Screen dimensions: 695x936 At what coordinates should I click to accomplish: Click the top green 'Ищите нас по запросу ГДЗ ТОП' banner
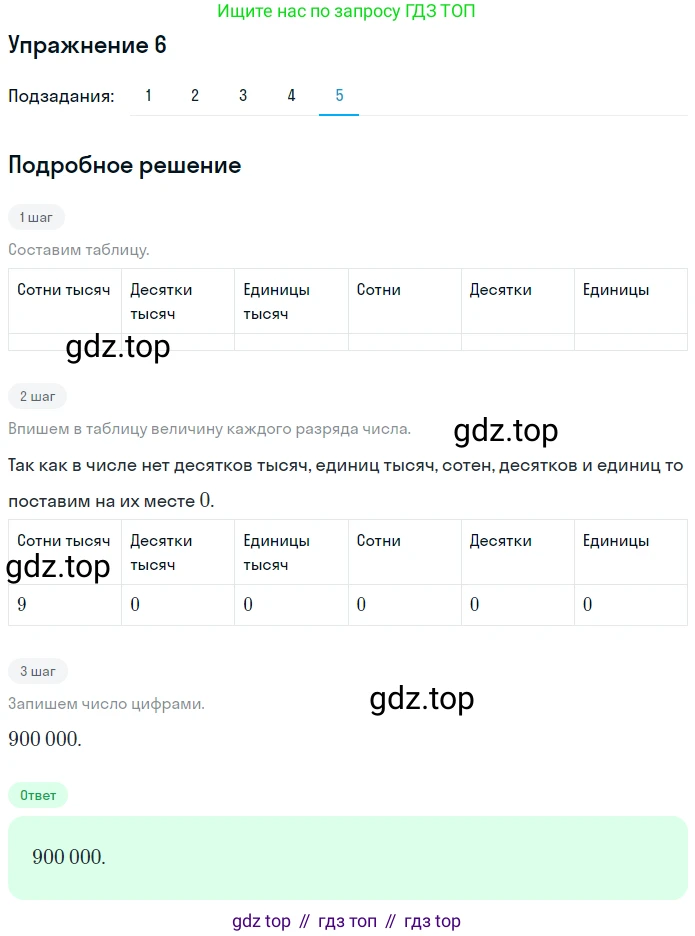click(346, 11)
